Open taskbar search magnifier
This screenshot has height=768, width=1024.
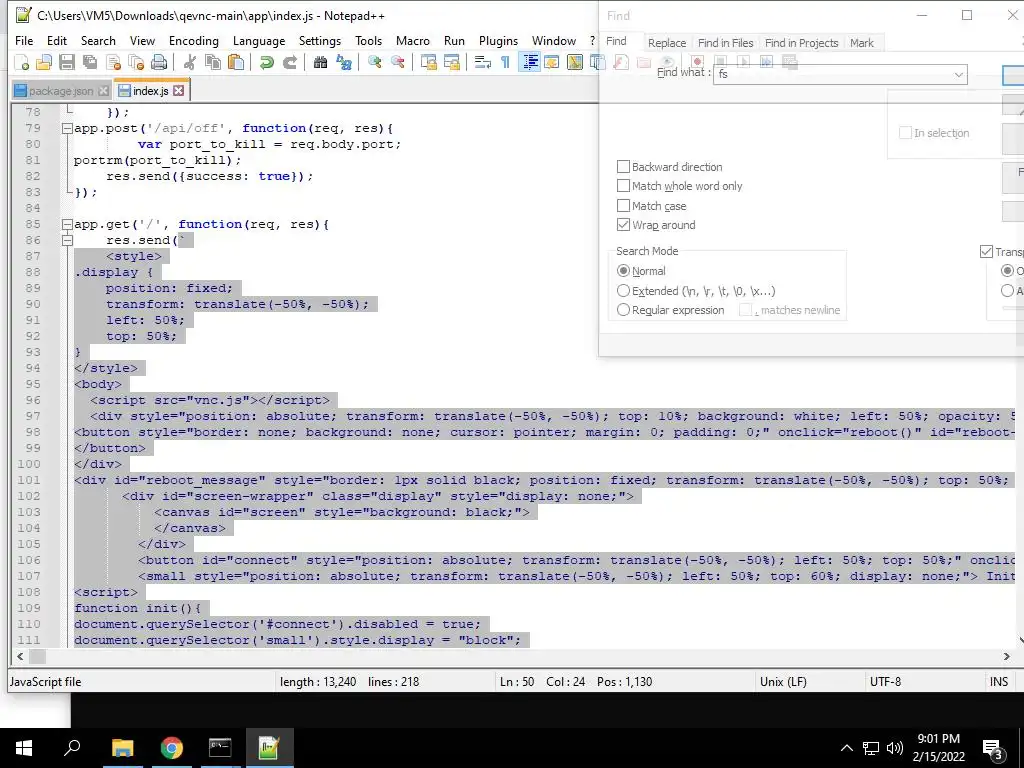pyautogui.click(x=72, y=748)
